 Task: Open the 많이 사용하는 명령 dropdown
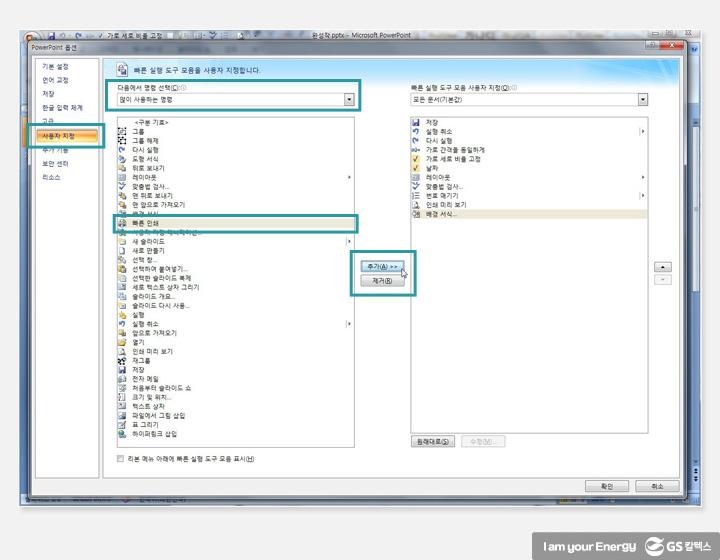pyautogui.click(x=349, y=99)
